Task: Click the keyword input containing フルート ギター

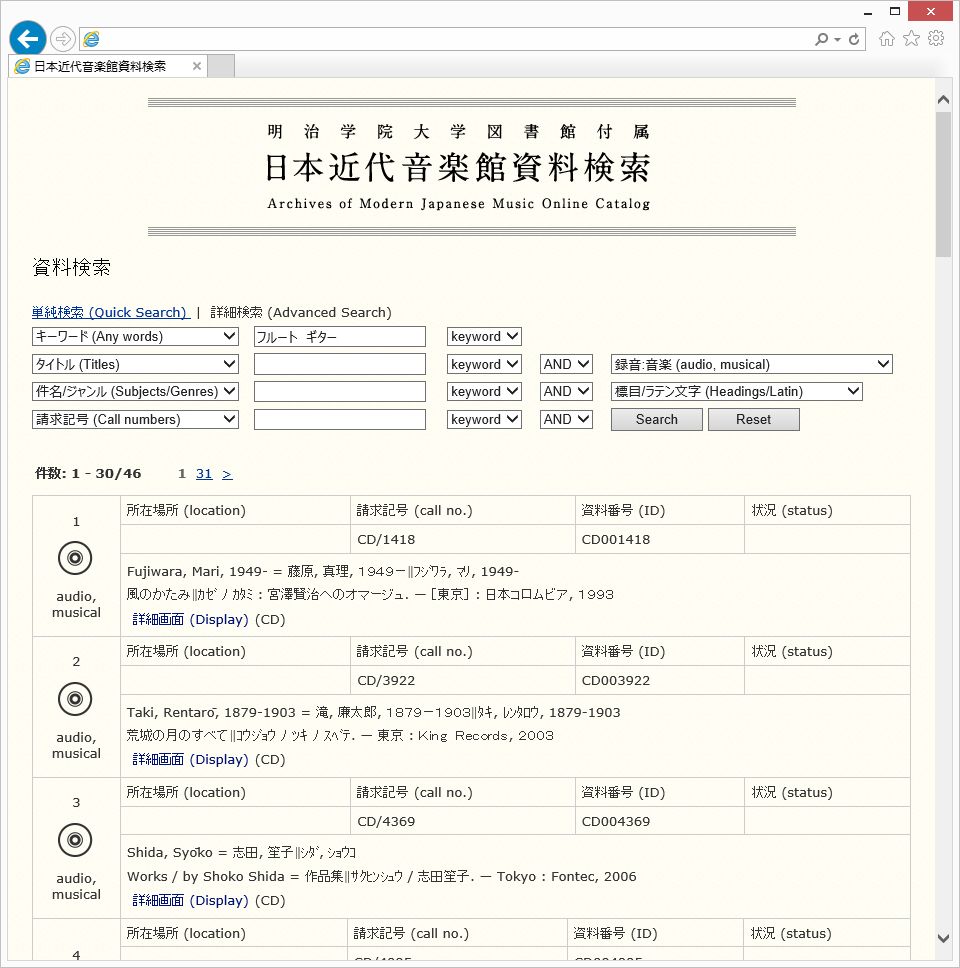Action: pos(339,337)
